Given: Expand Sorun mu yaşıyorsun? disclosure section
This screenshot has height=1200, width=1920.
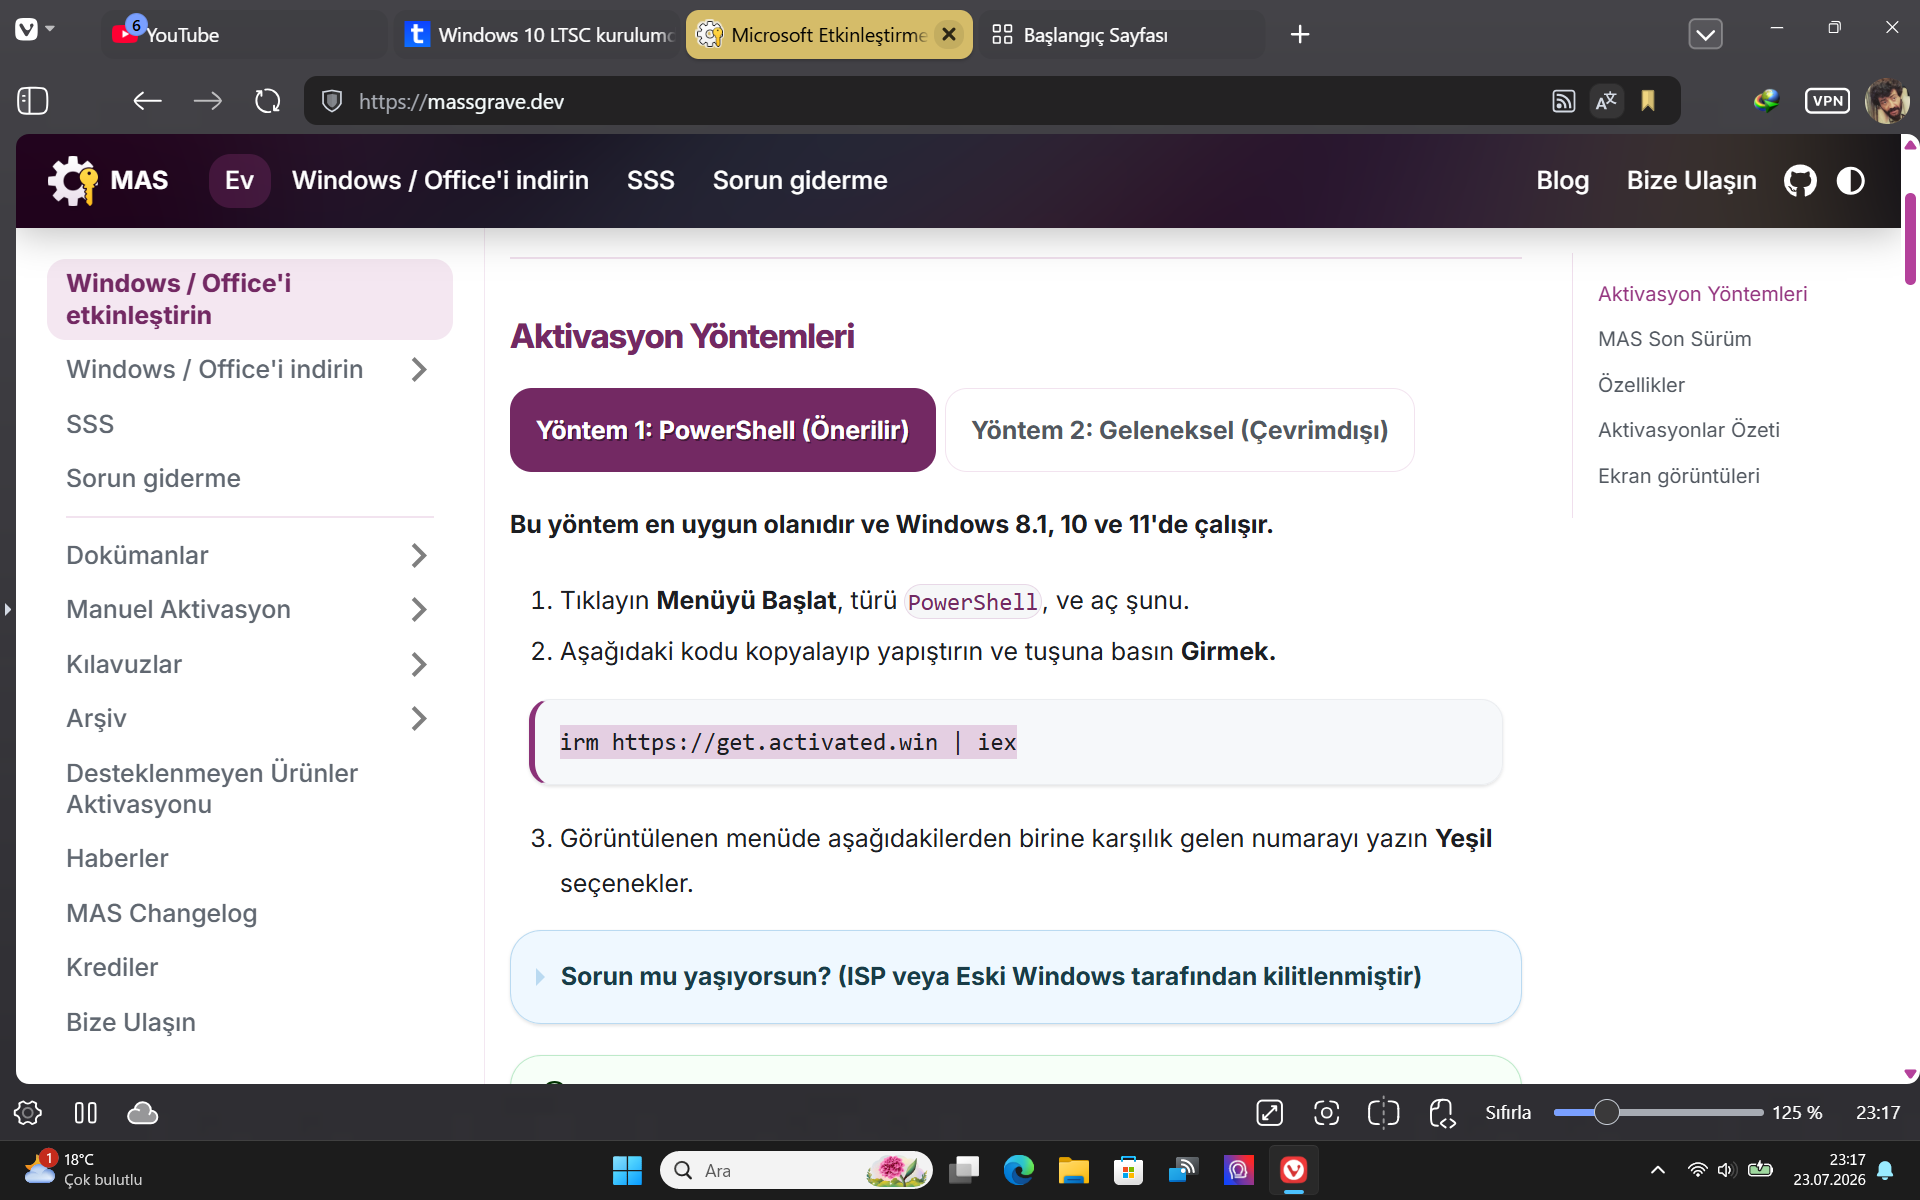Looking at the screenshot, I should tap(1015, 977).
